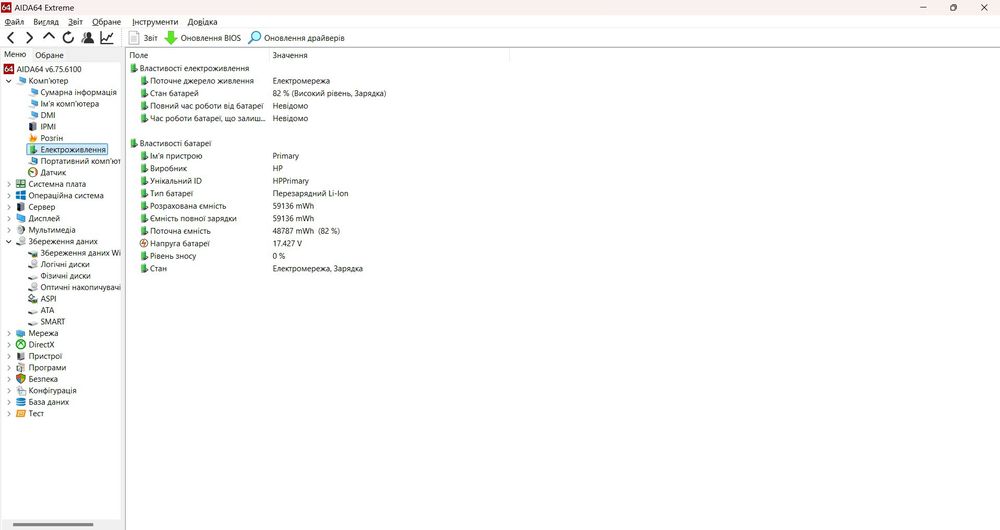Image resolution: width=1000 pixels, height=530 pixels.
Task: Click the Up level arrow icon
Action: click(49, 38)
